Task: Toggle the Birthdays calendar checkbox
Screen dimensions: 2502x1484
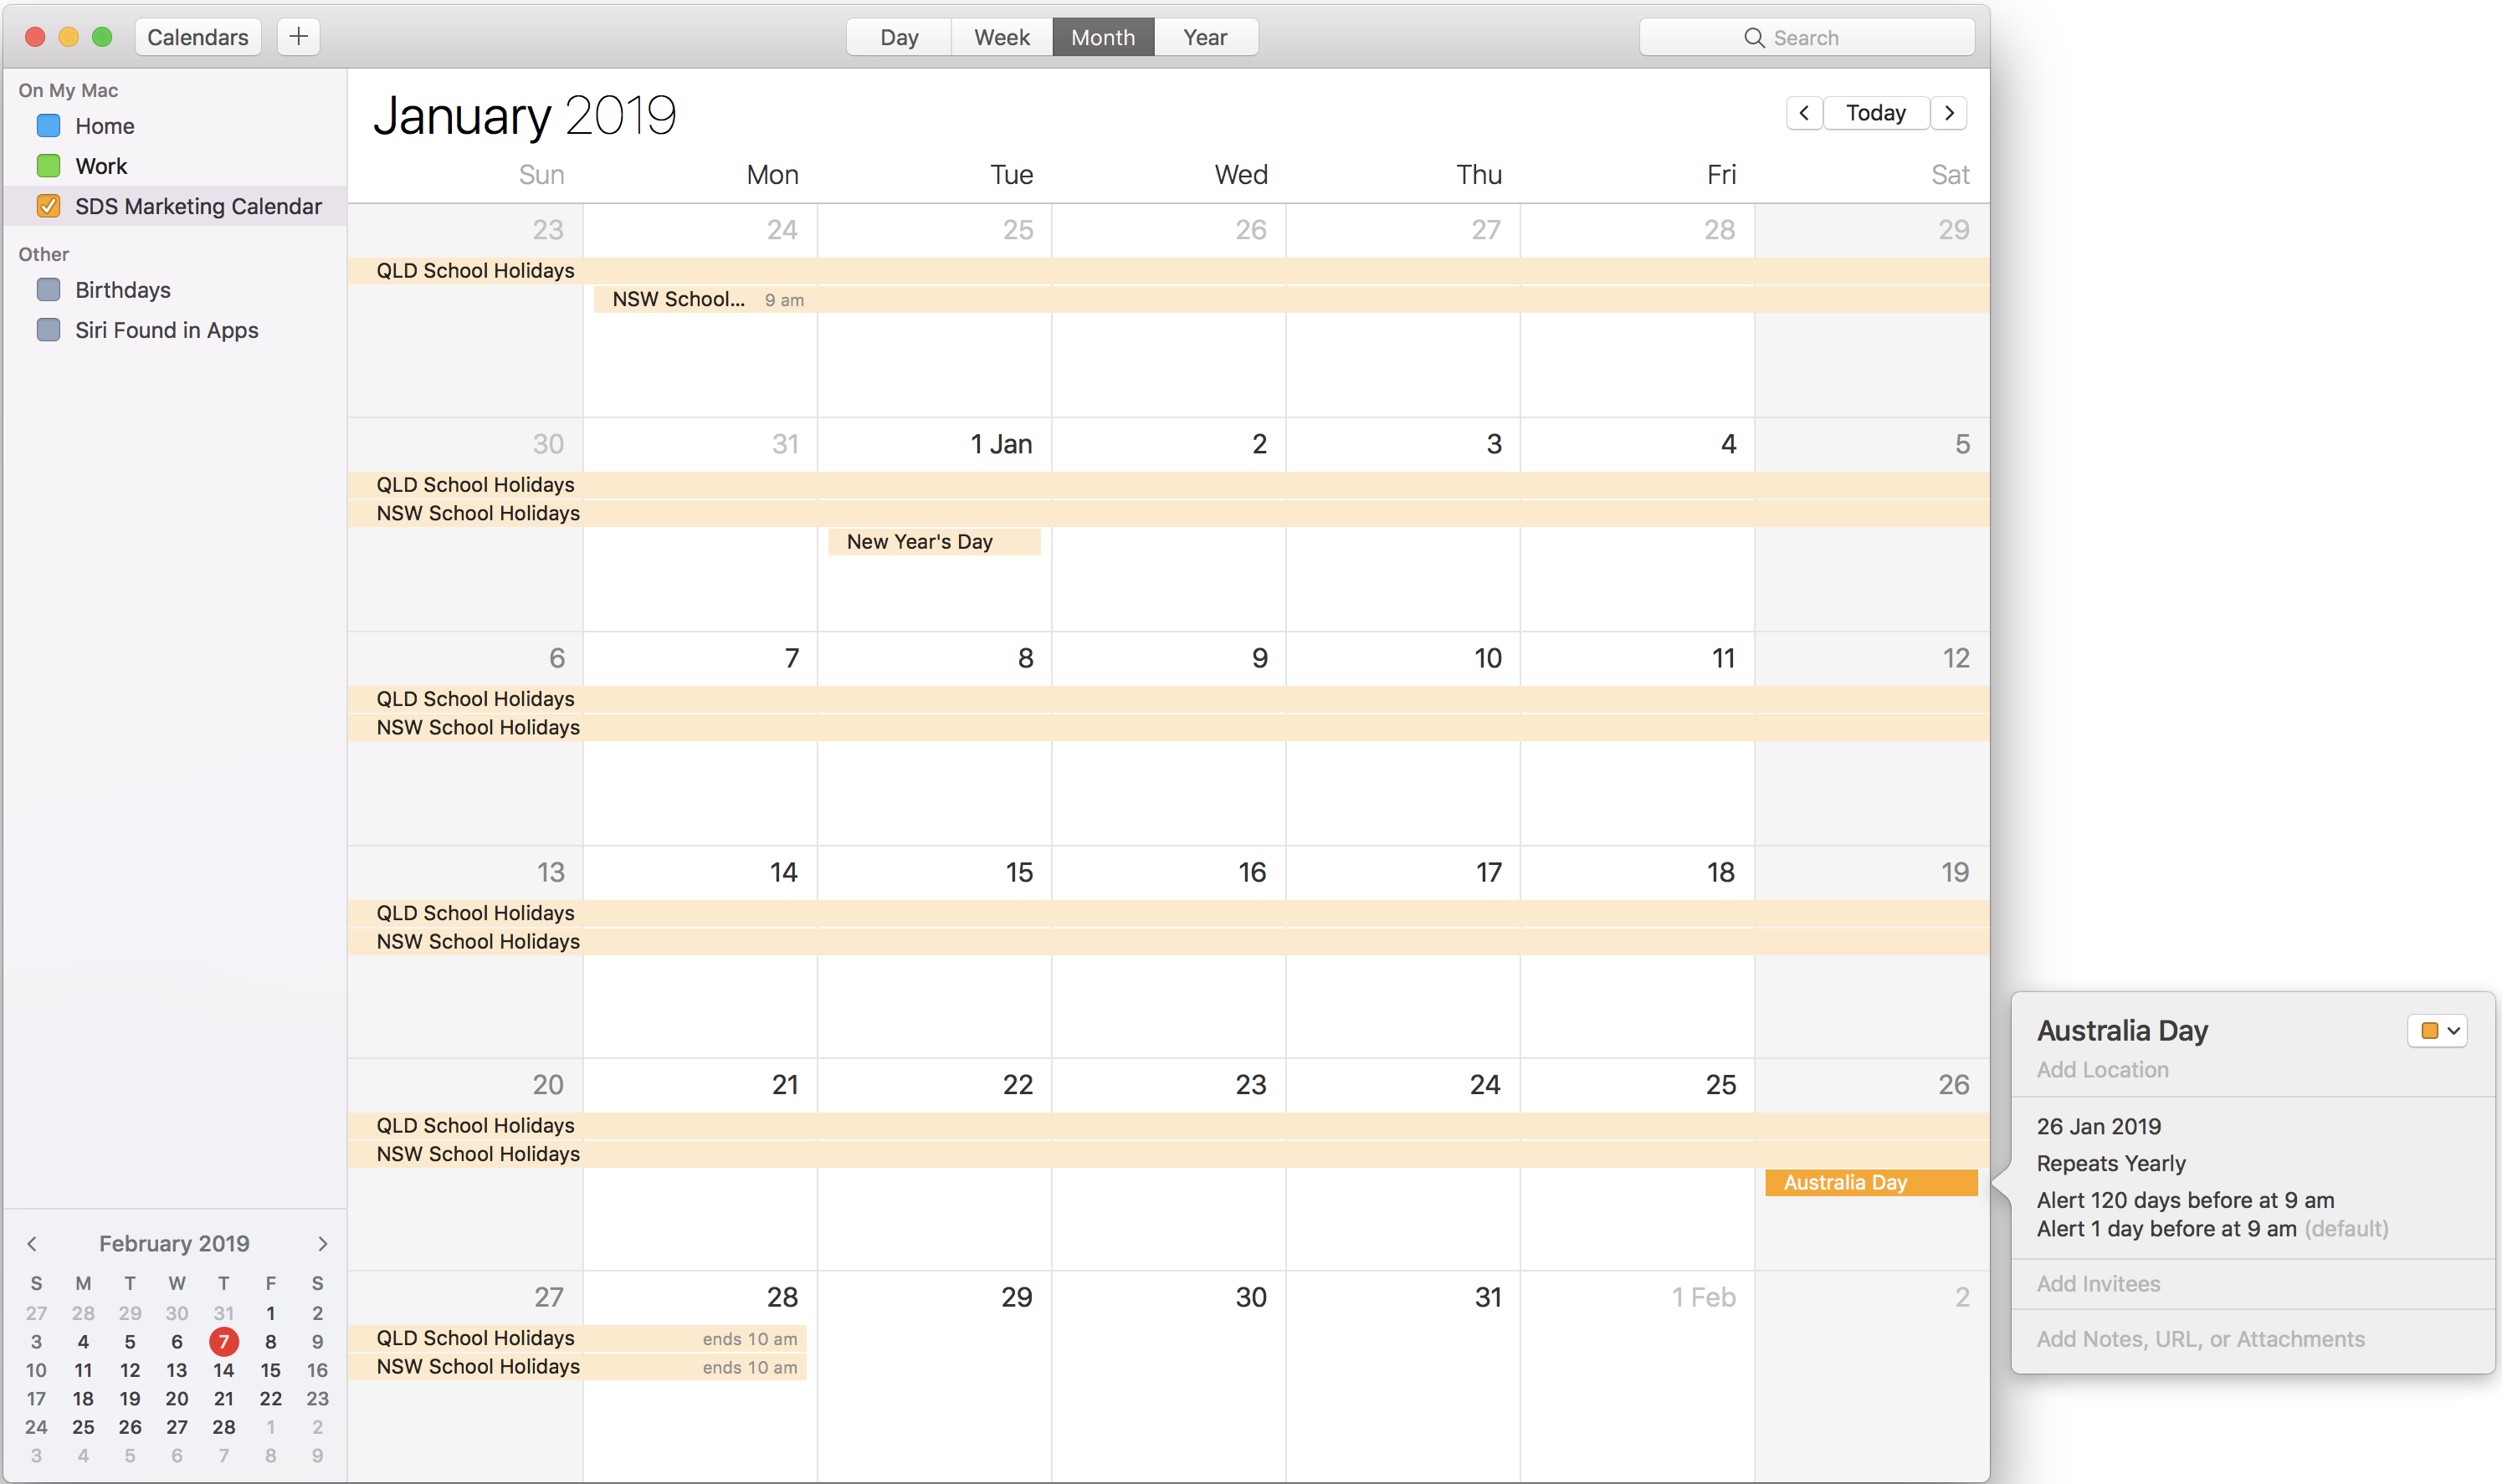Action: [x=48, y=290]
